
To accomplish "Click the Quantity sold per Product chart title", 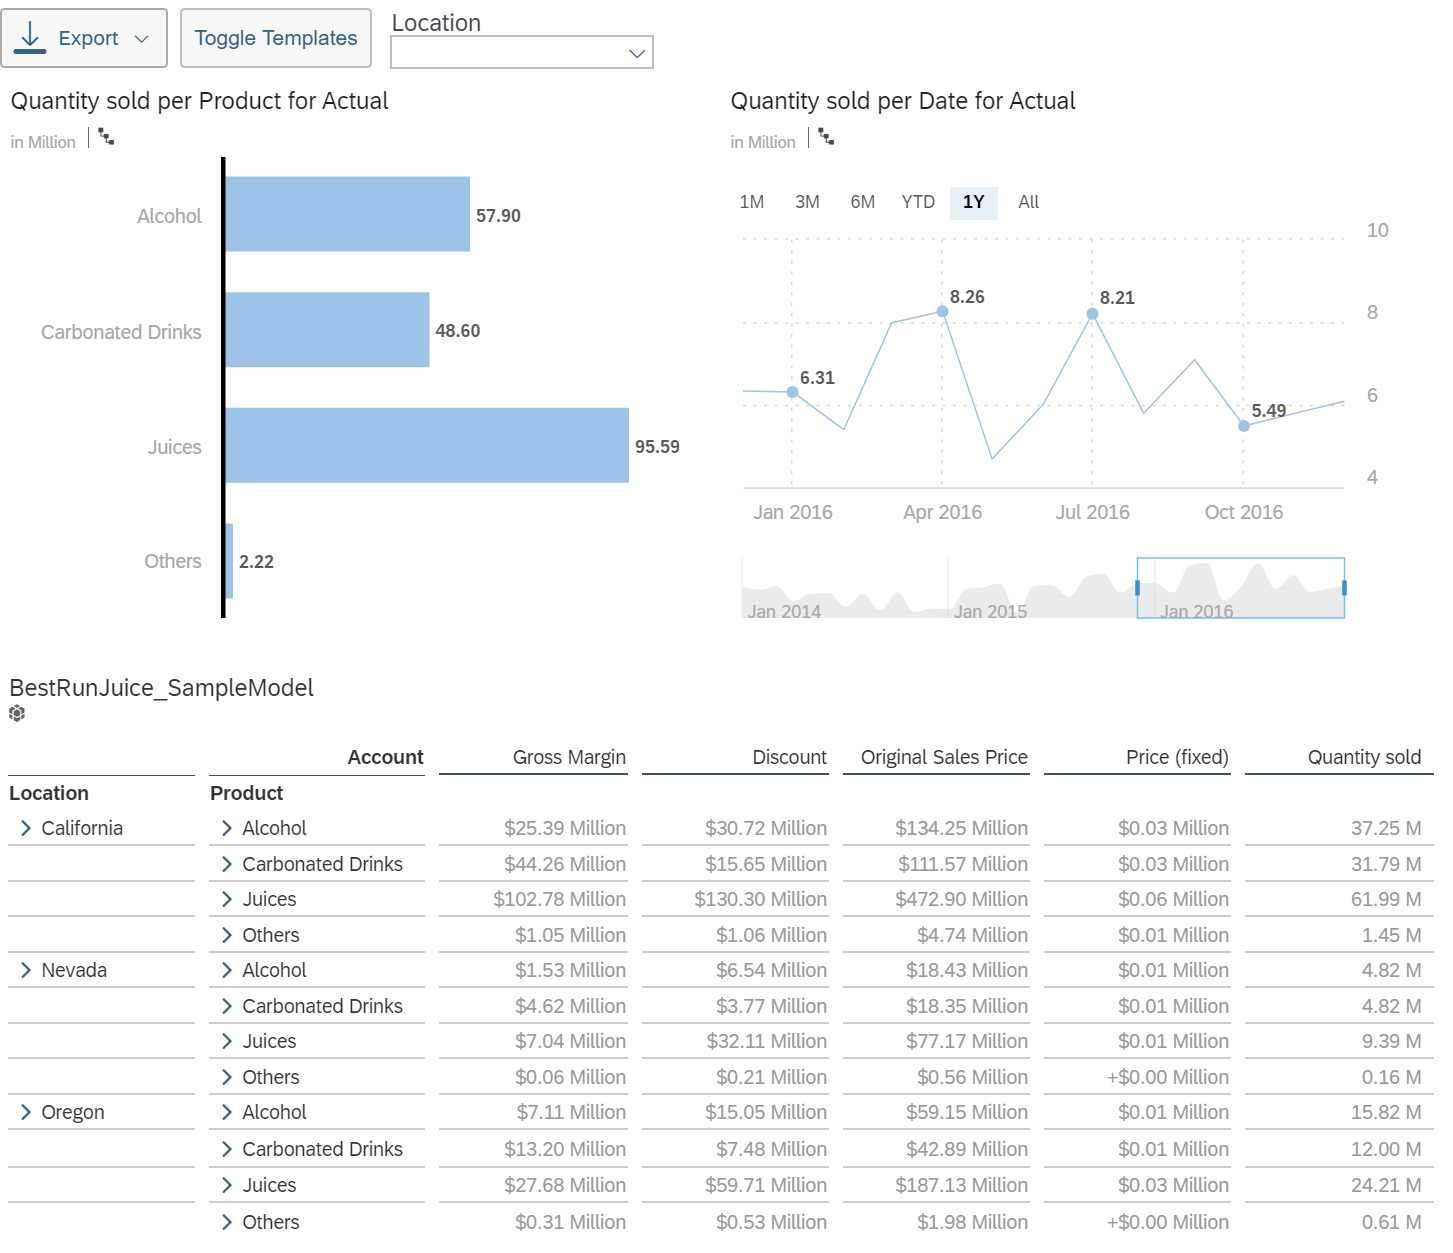I will point(199,101).
